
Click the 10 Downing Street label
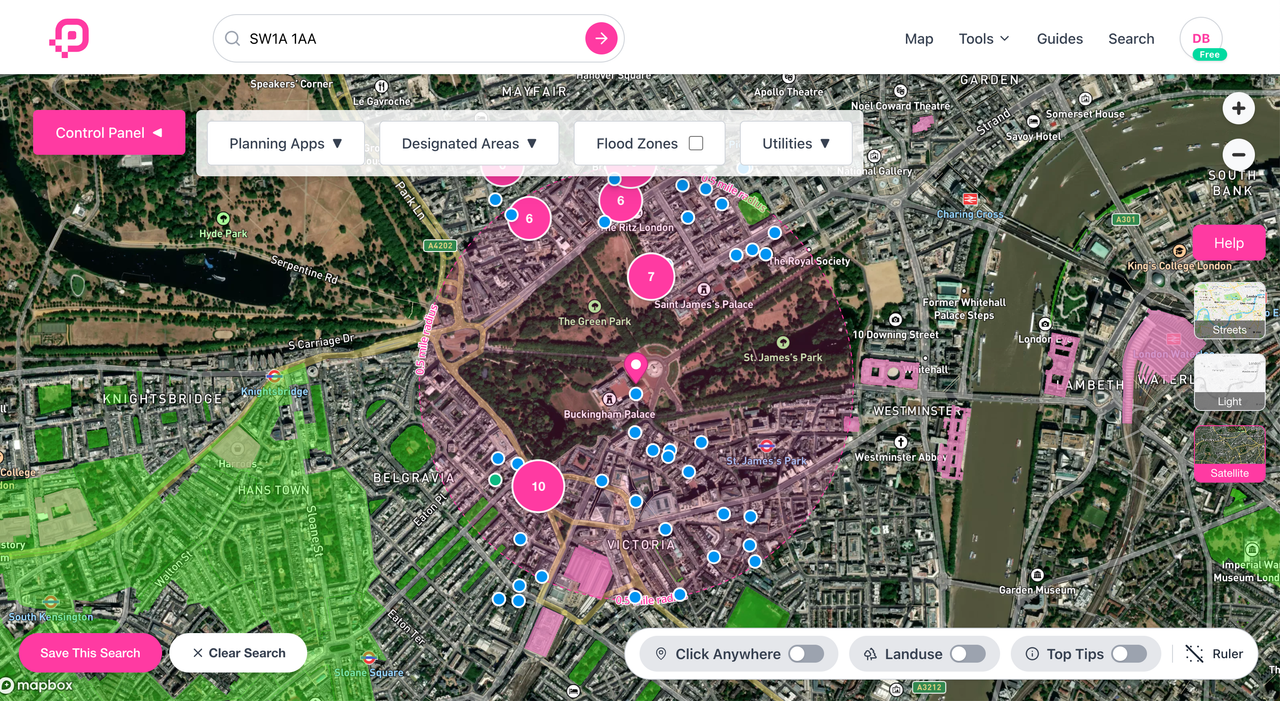point(896,335)
